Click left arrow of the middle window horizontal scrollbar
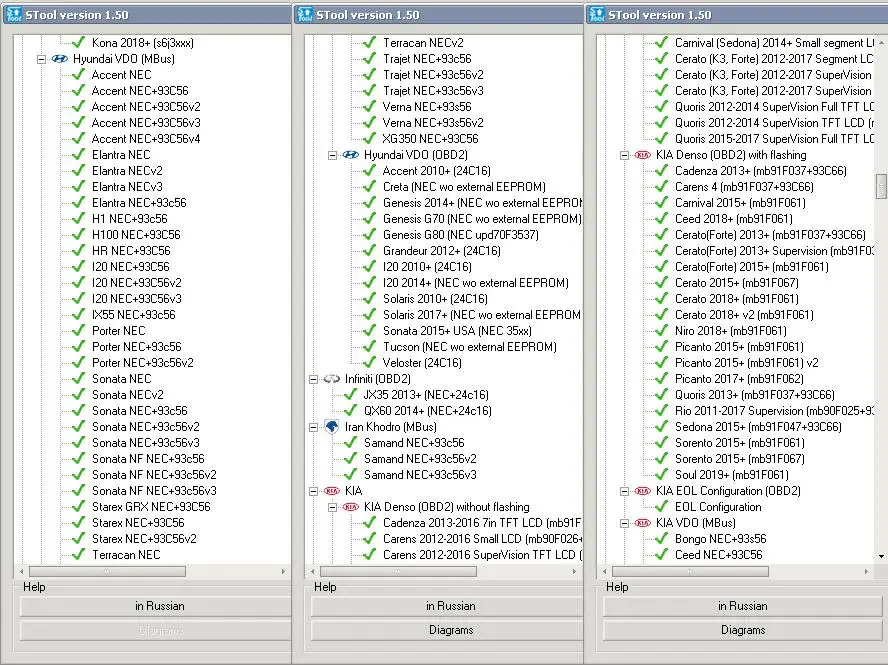 [x=313, y=572]
